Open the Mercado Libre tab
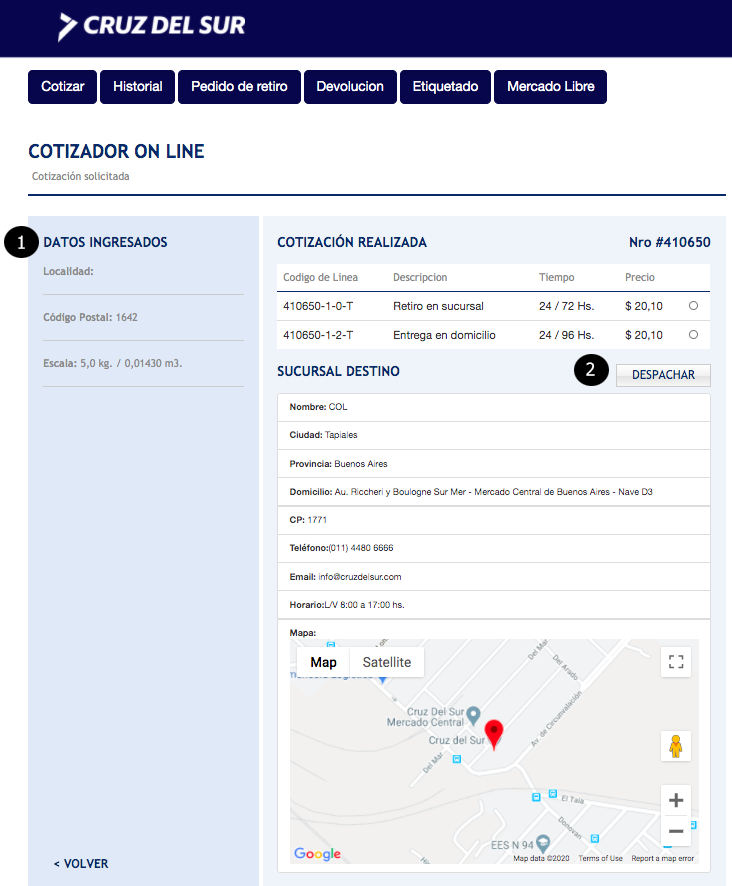Viewport: 732px width, 886px height. point(550,87)
